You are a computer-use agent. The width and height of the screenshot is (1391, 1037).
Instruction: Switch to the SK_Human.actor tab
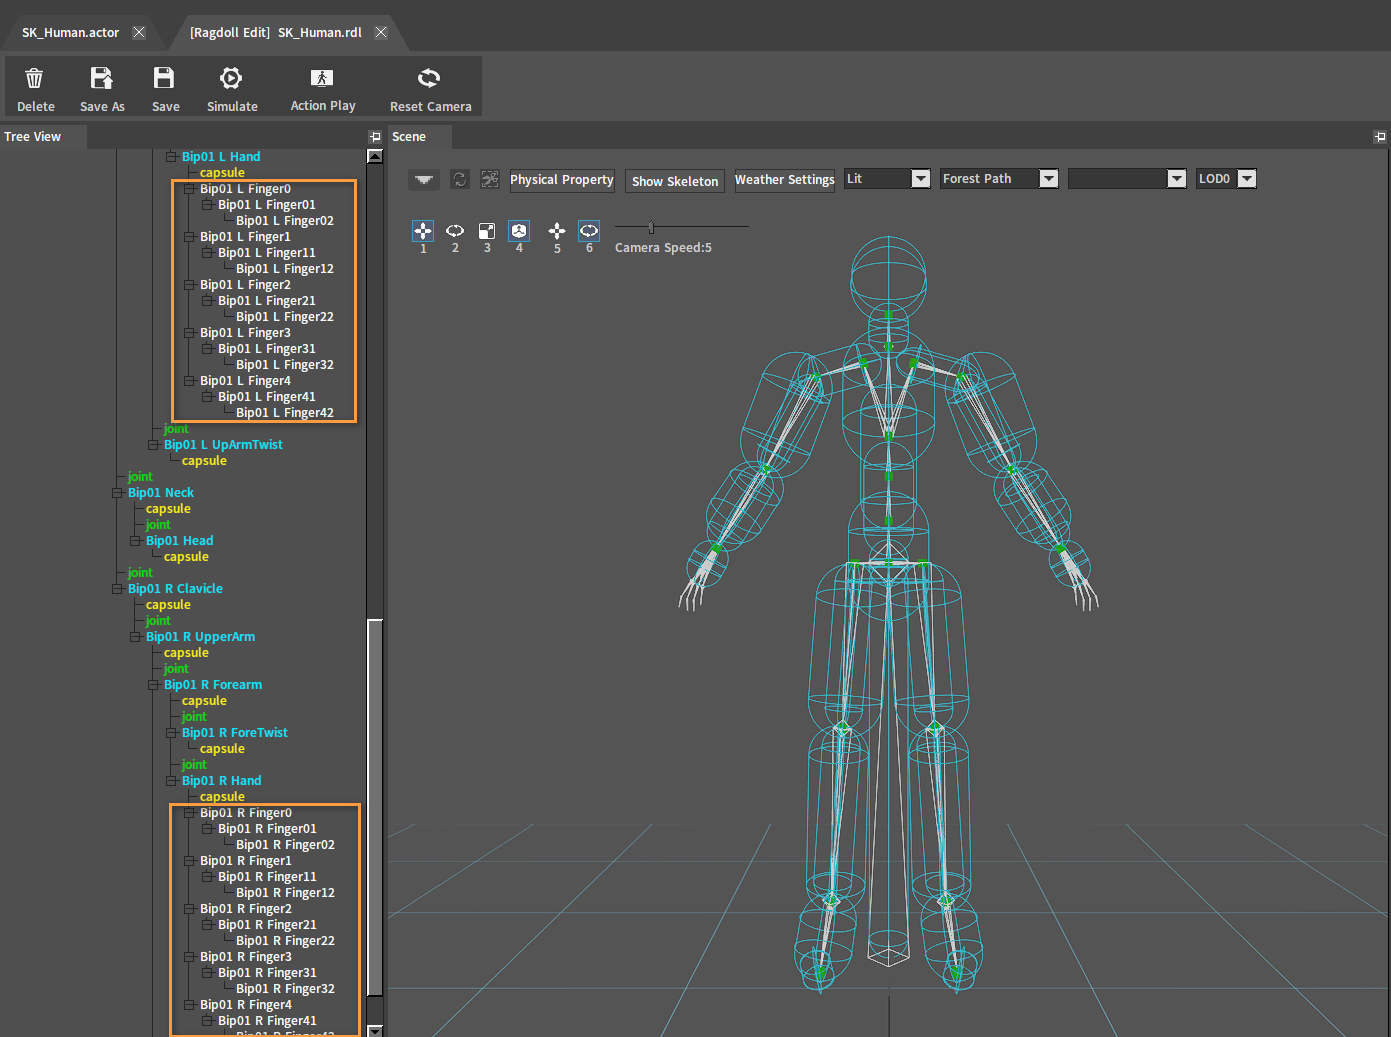click(70, 33)
